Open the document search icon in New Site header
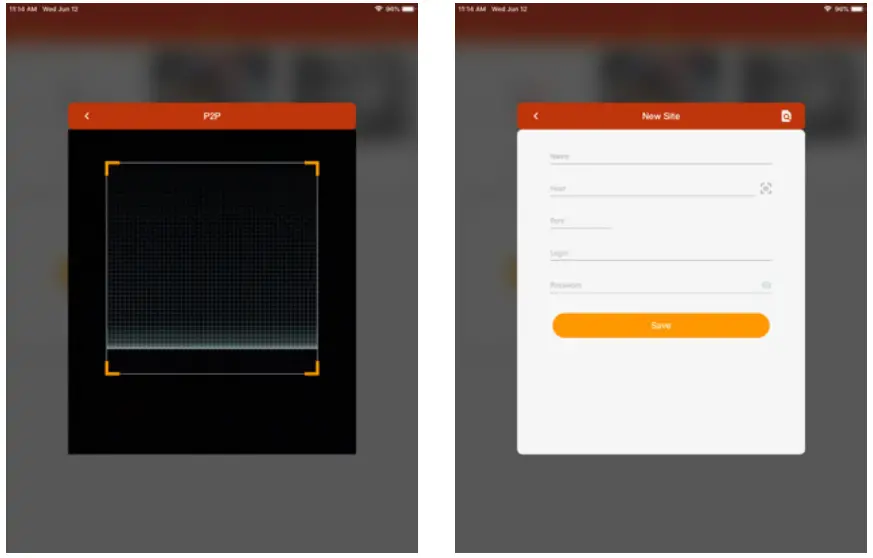Image resolution: width=873 pixels, height=558 pixels. pyautogui.click(x=786, y=116)
